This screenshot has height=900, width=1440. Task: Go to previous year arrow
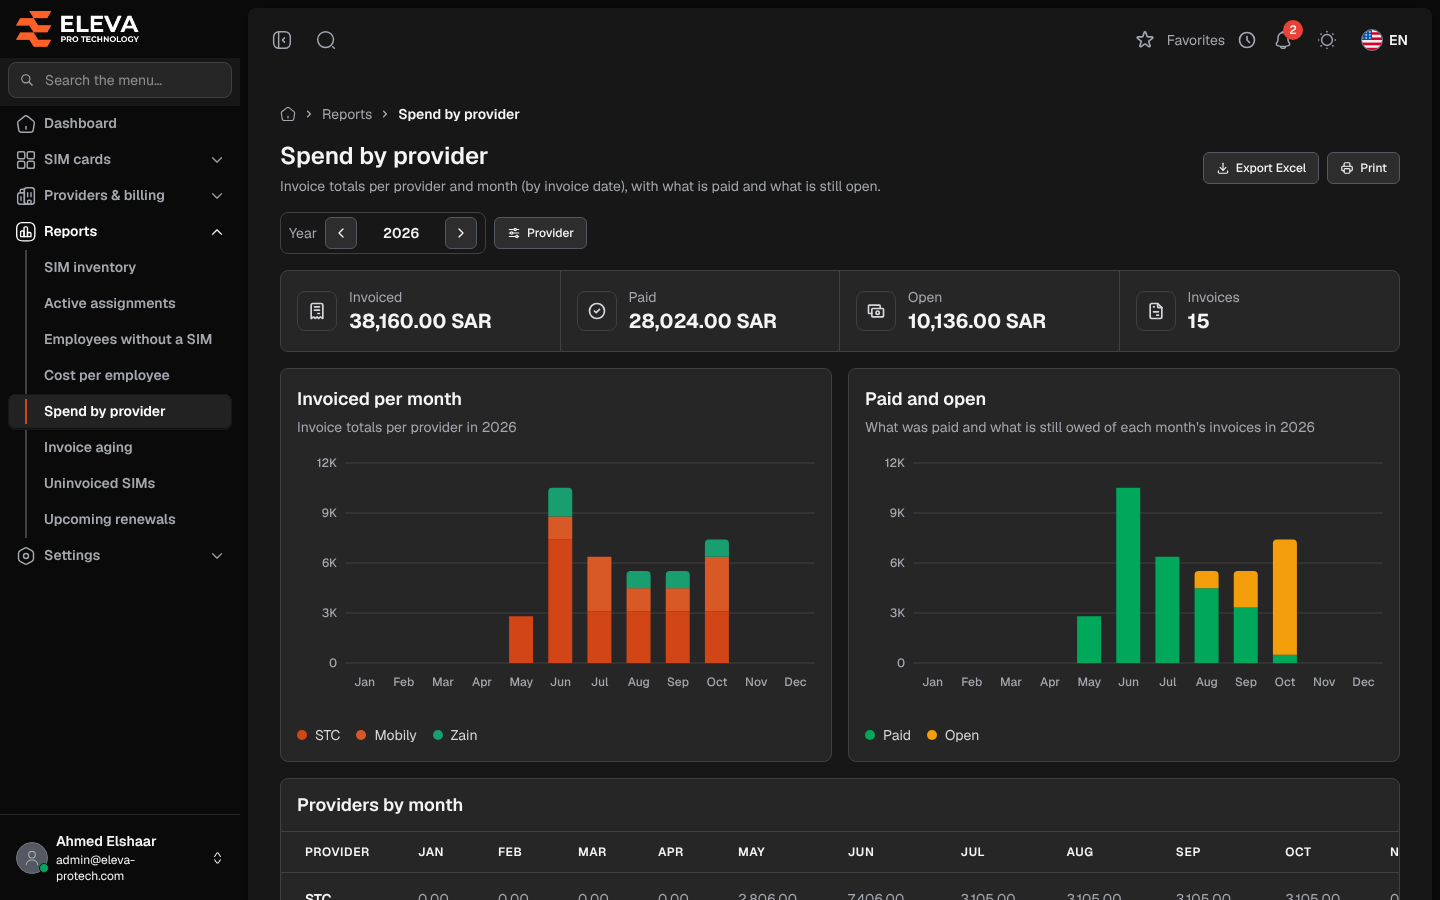pos(341,233)
